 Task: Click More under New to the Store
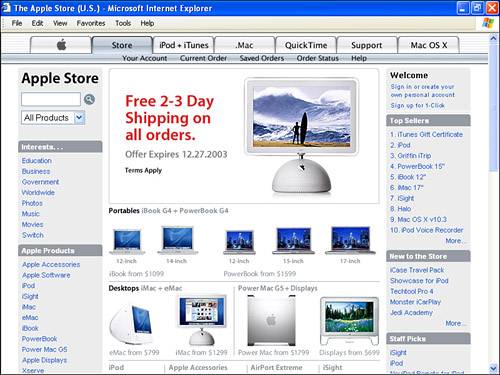point(455,323)
